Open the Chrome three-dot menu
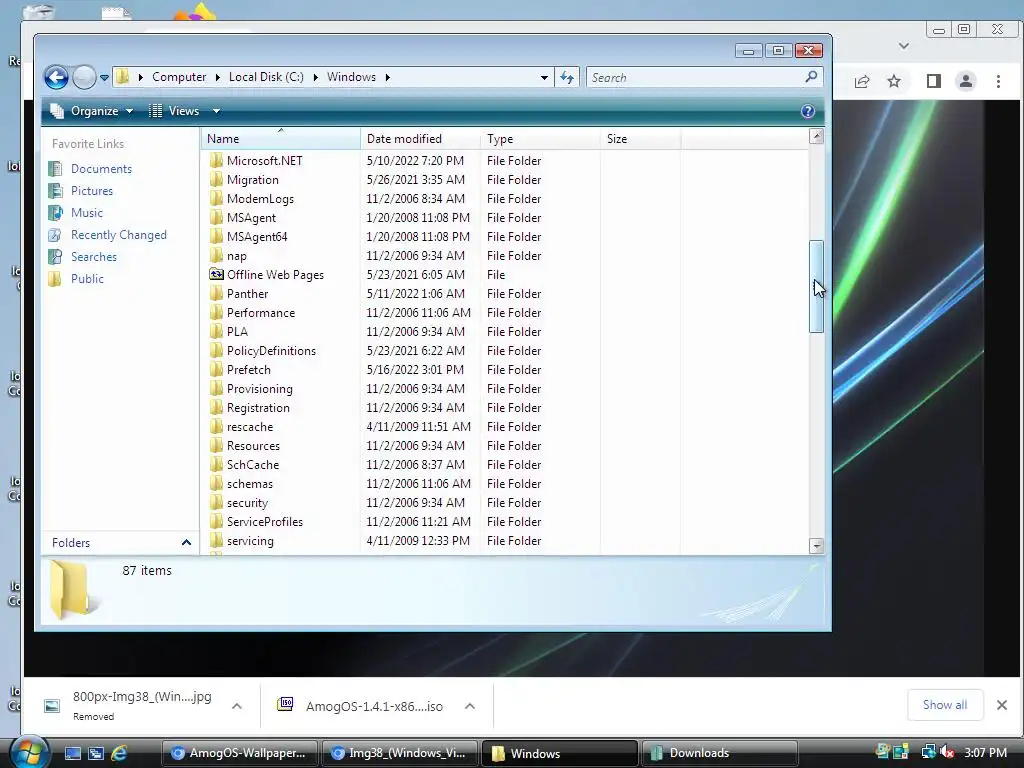Viewport: 1024px width, 768px height. (998, 81)
